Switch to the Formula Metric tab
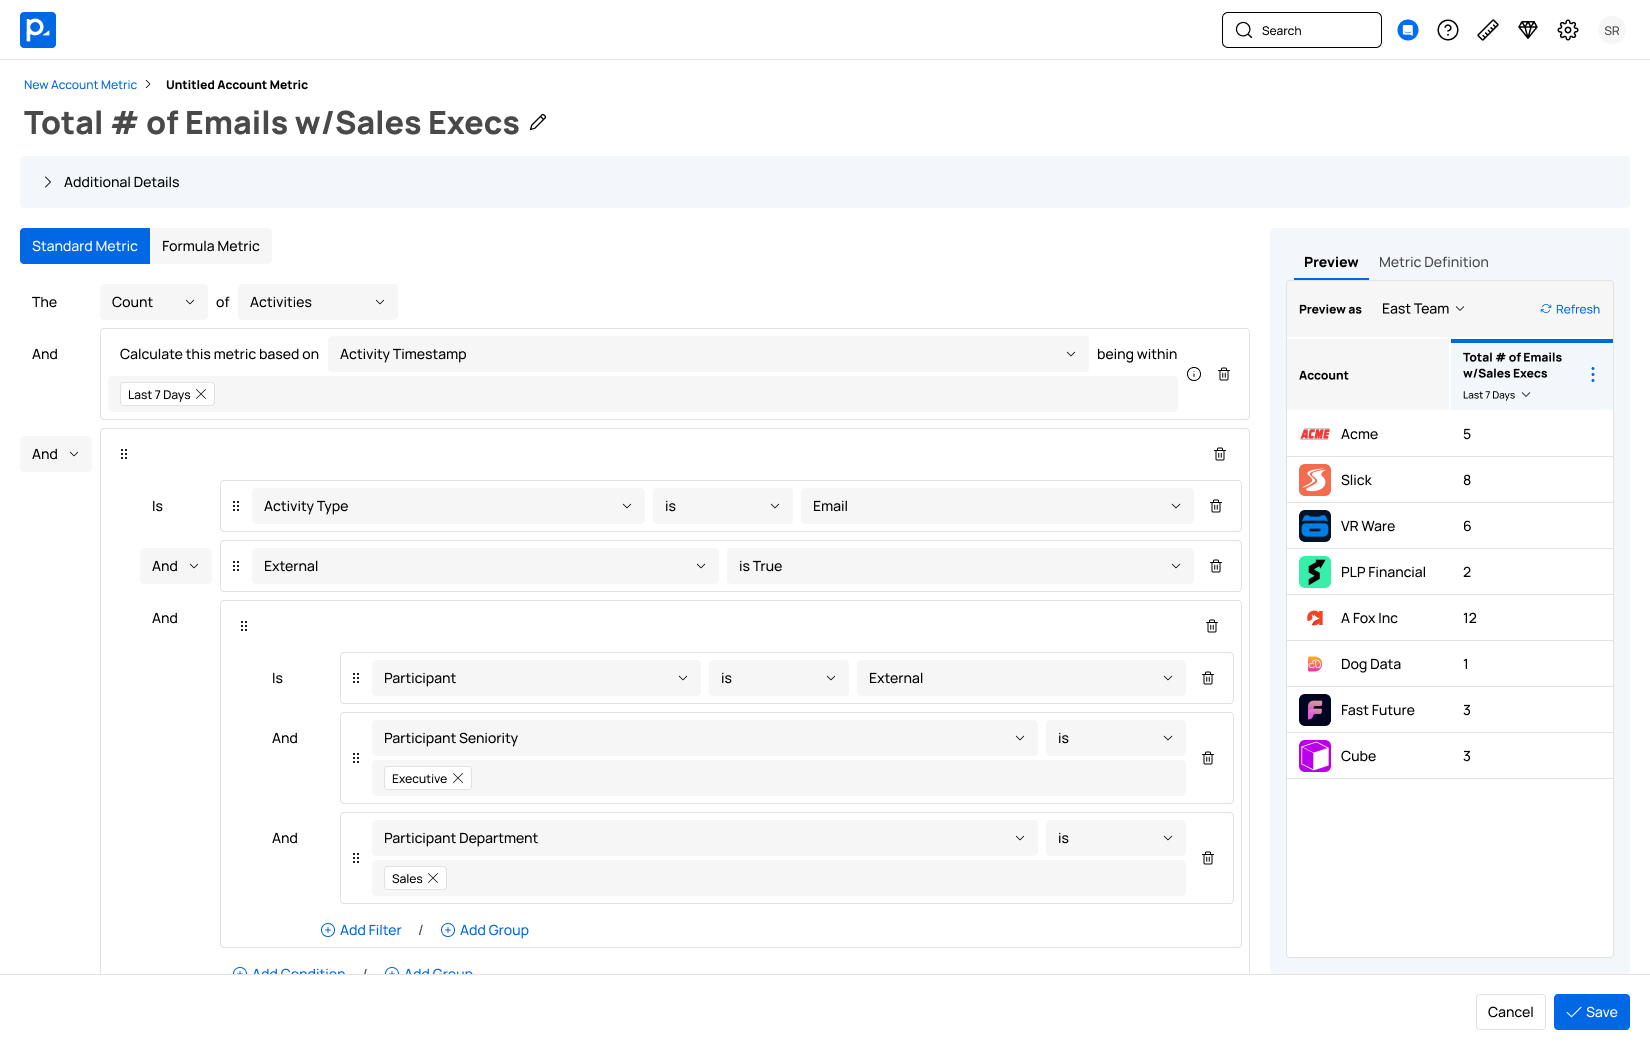 (210, 246)
